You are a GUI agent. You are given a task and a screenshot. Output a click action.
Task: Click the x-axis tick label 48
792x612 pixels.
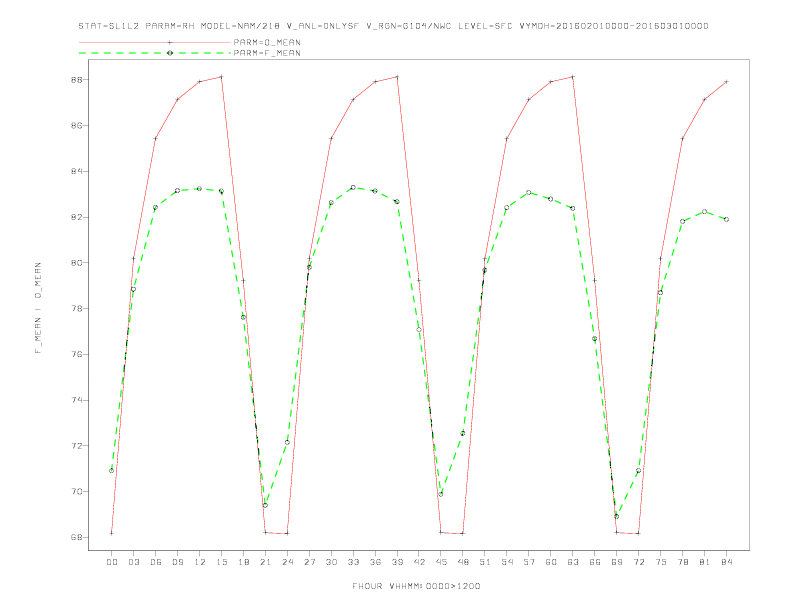(463, 562)
